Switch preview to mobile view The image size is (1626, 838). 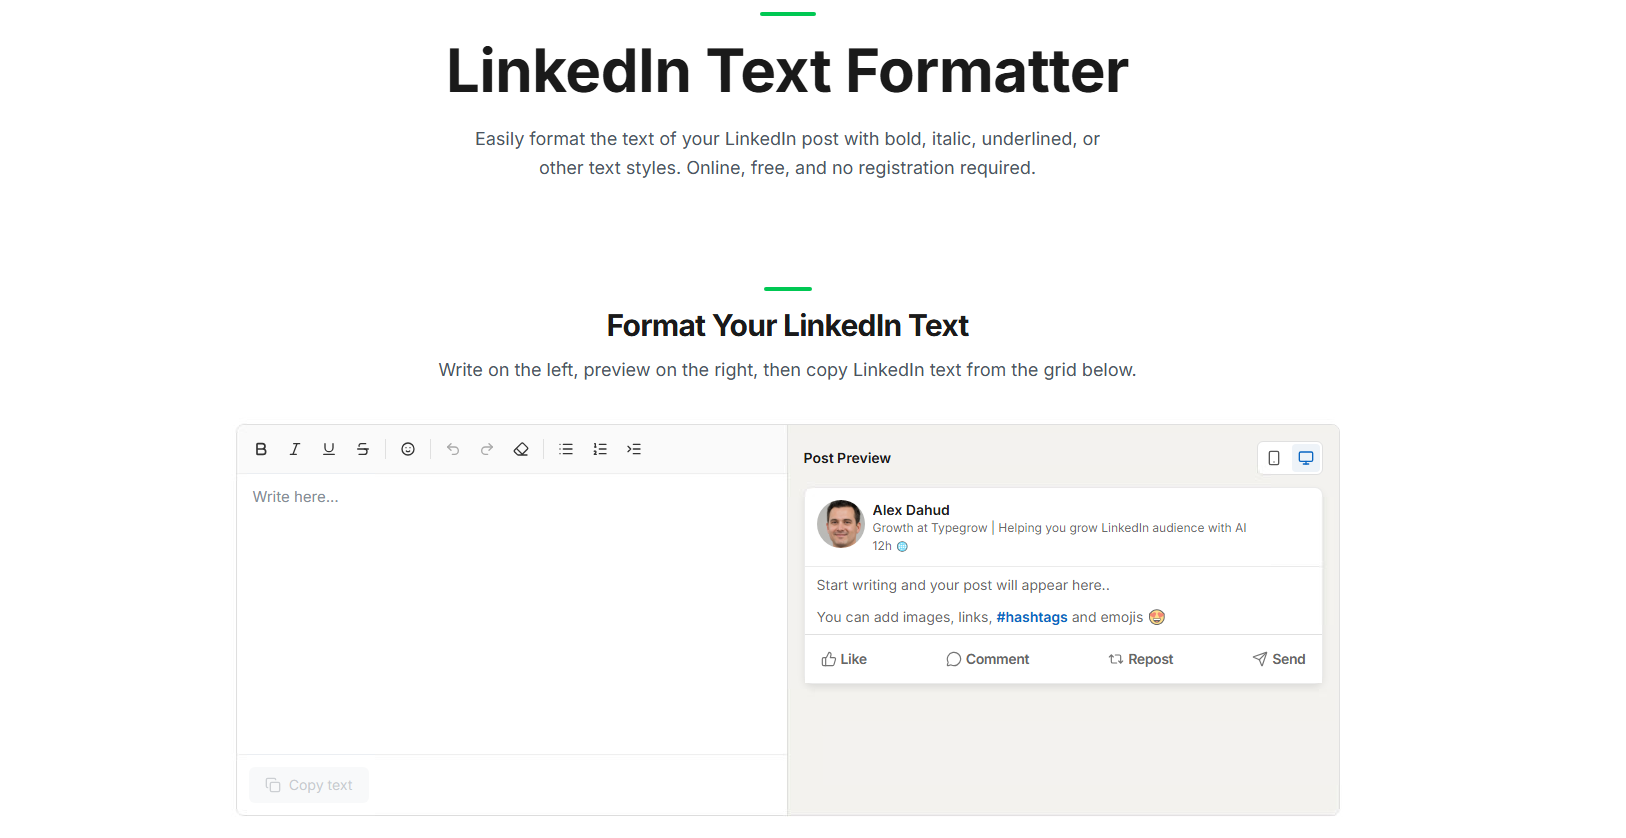coord(1273,457)
